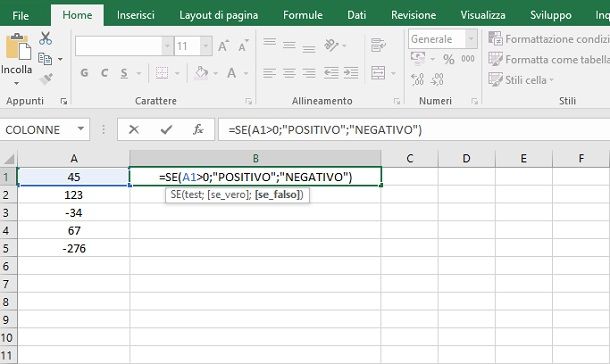Select cell A3 containing -34

[x=74, y=213]
